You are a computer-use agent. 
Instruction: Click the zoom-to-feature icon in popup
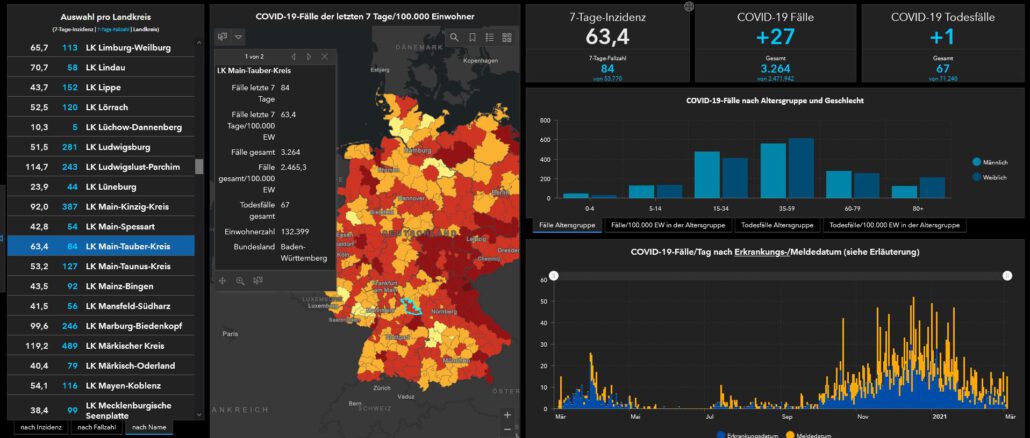[240, 280]
